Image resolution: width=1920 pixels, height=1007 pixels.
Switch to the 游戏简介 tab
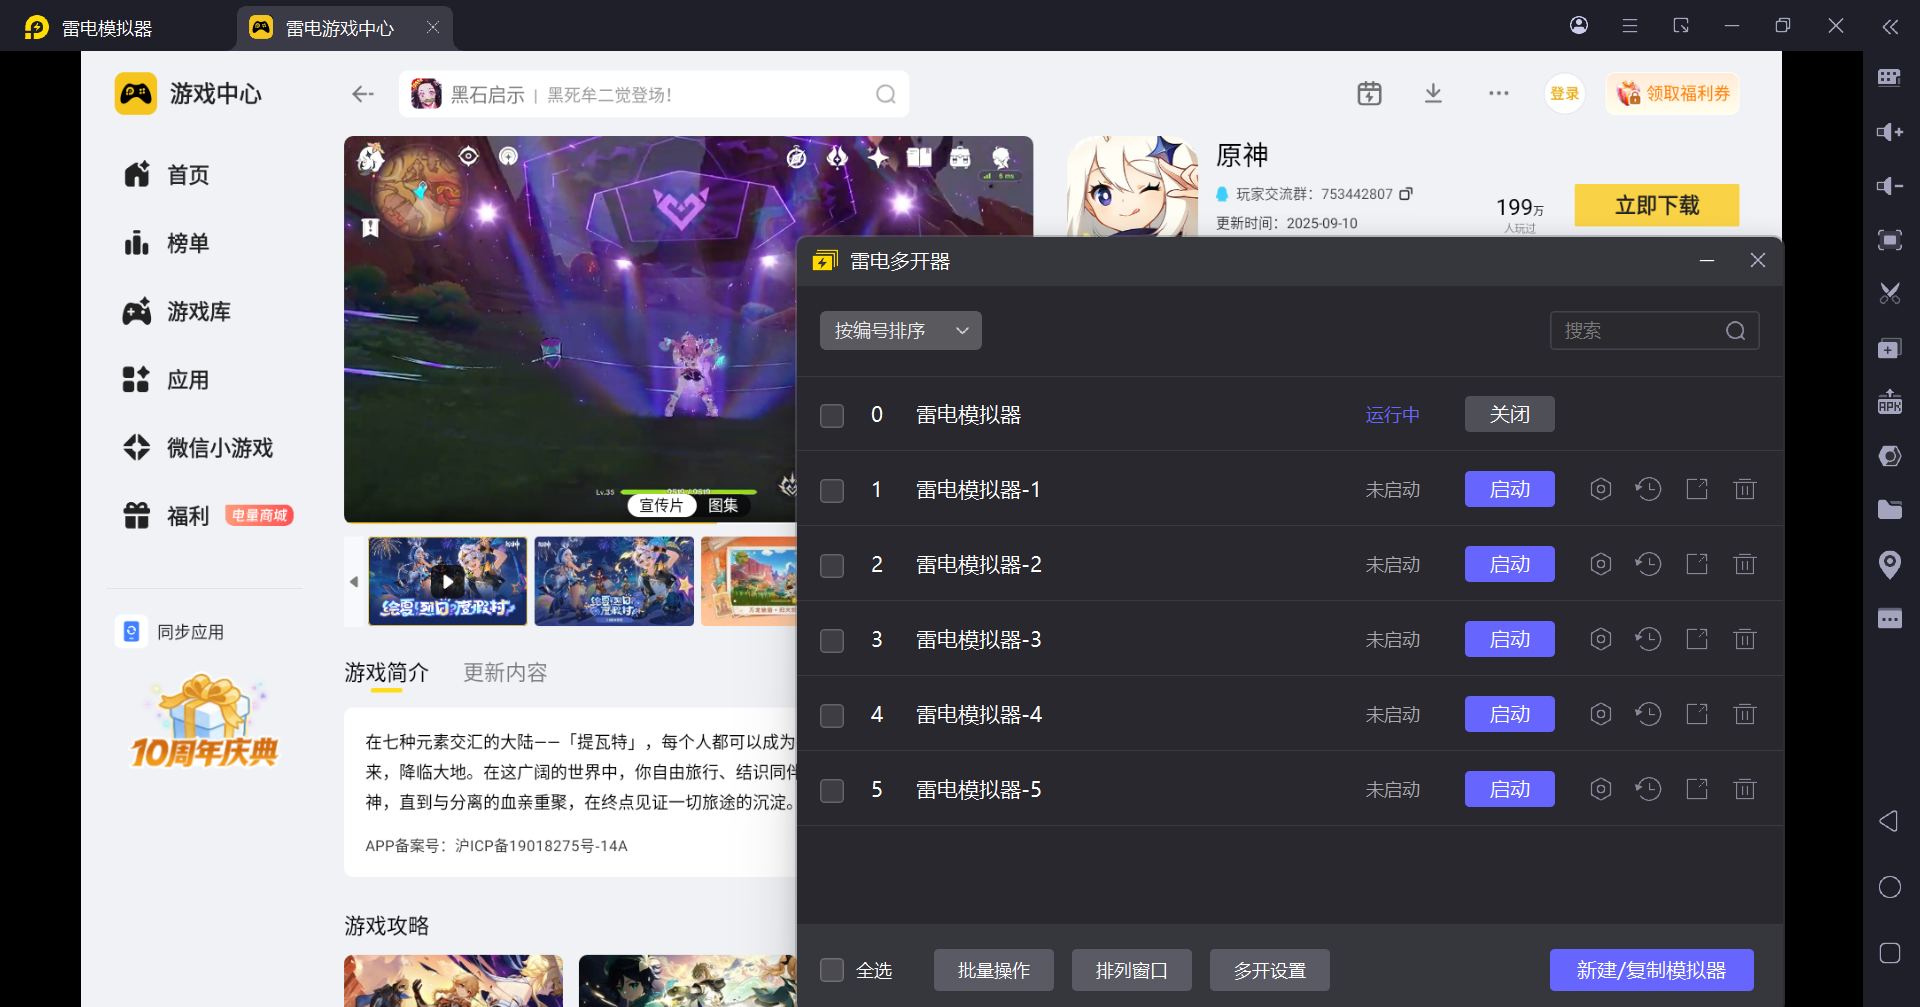(386, 672)
